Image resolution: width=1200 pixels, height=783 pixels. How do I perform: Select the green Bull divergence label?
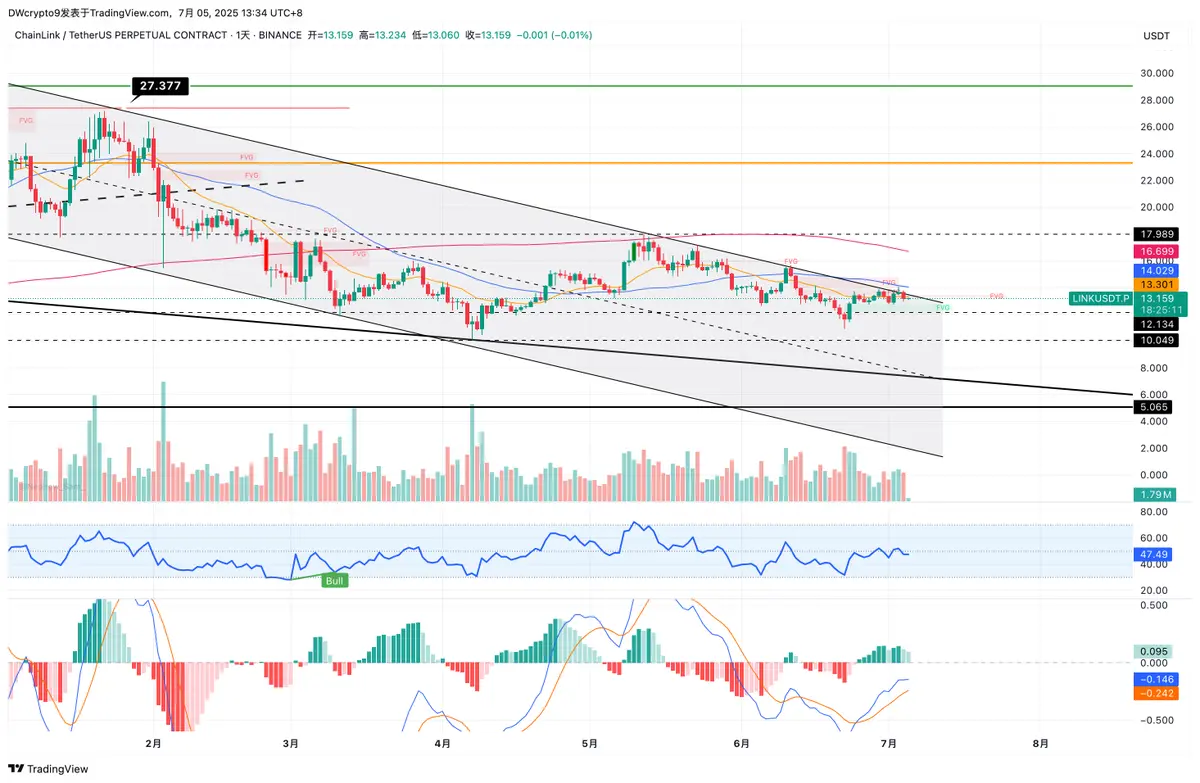[334, 580]
